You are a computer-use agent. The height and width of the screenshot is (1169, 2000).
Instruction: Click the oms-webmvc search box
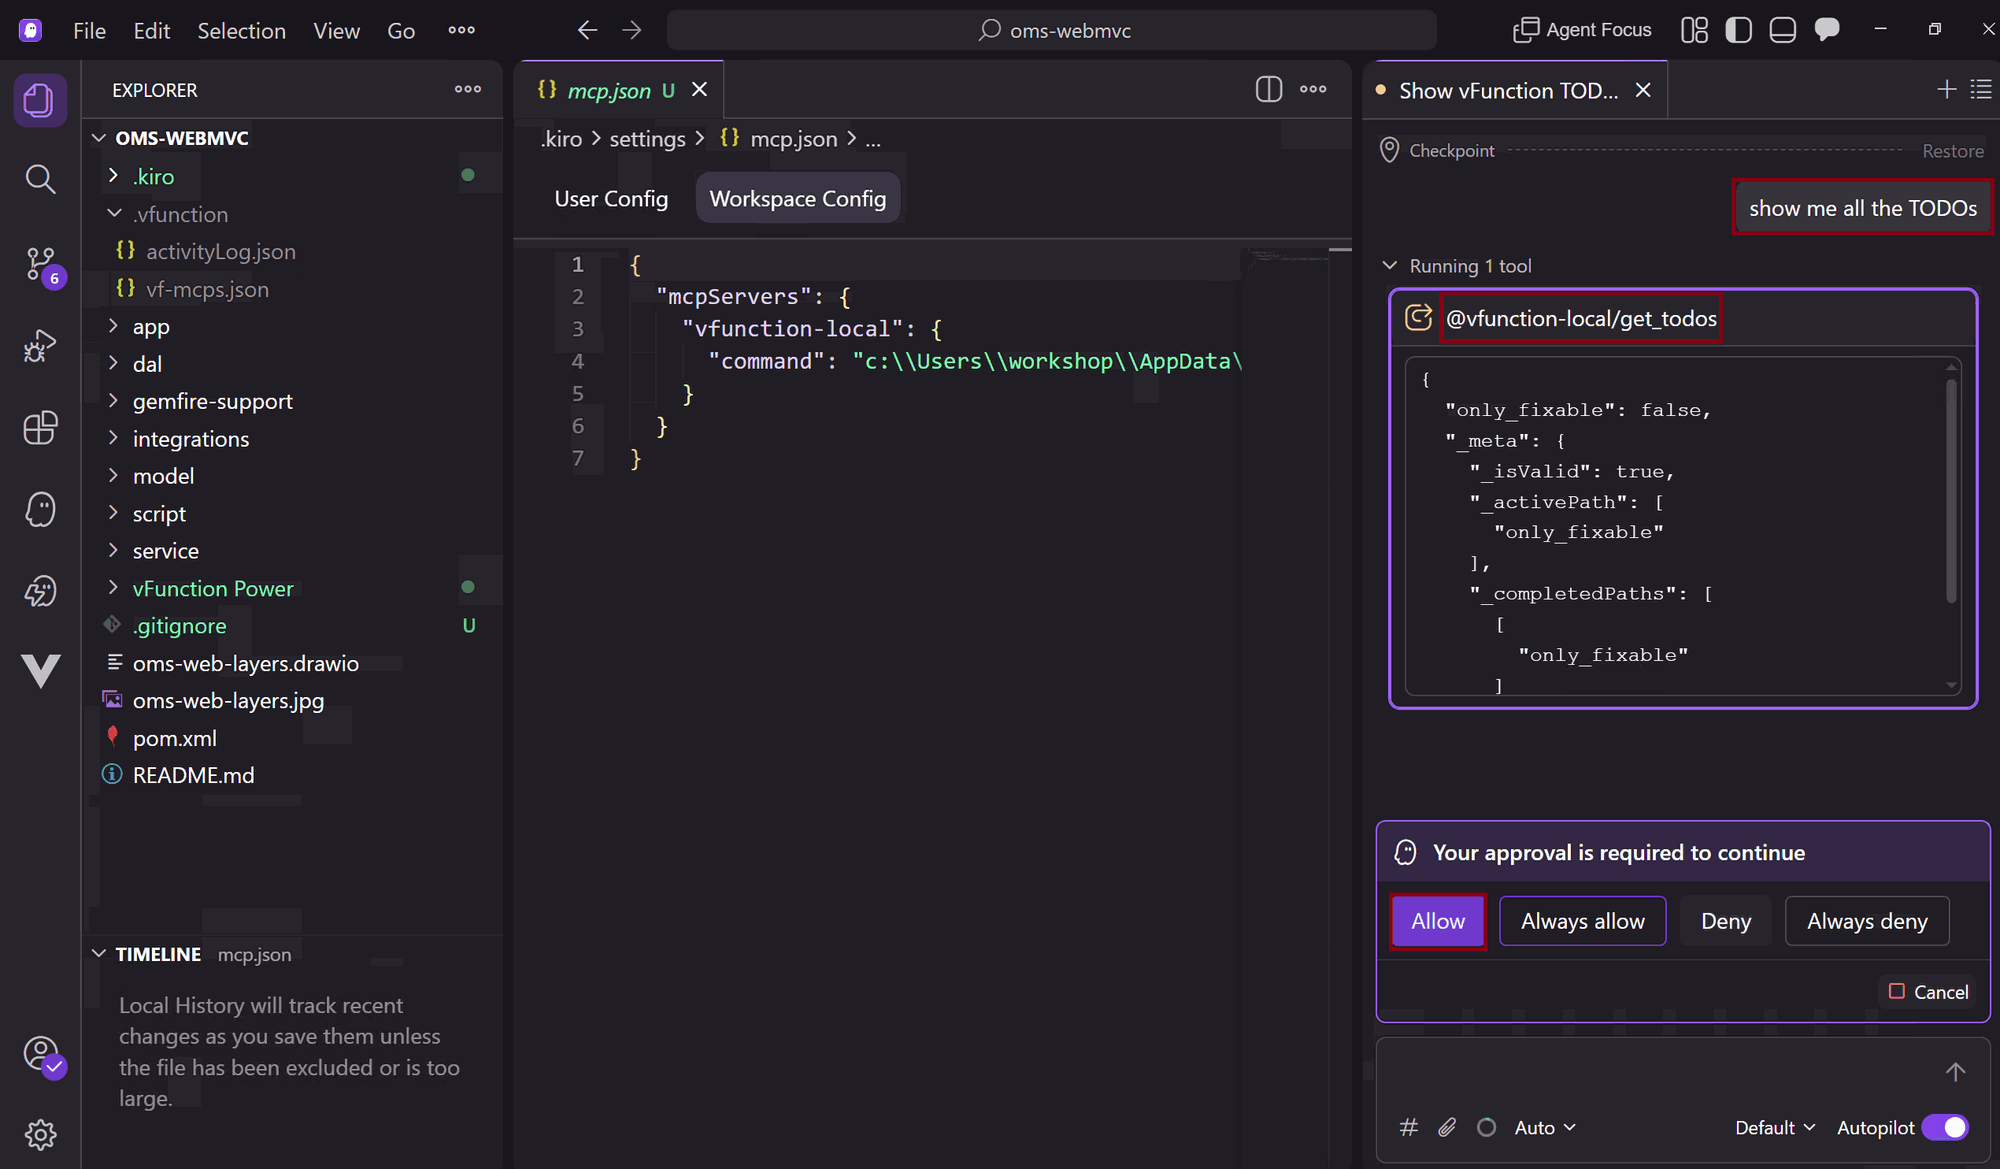coord(1052,30)
